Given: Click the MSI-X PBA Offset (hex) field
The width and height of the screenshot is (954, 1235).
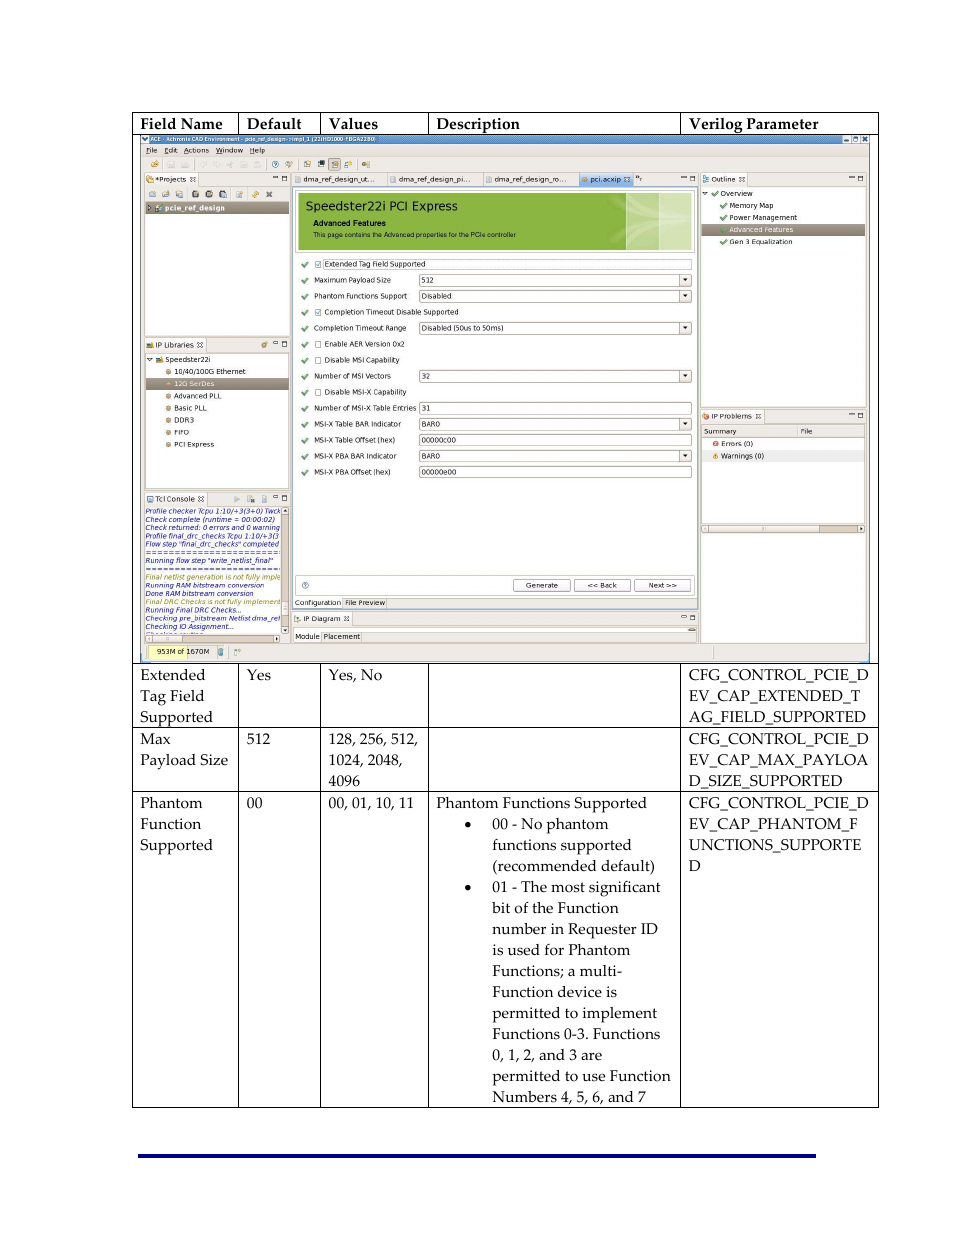Looking at the screenshot, I should 555,472.
